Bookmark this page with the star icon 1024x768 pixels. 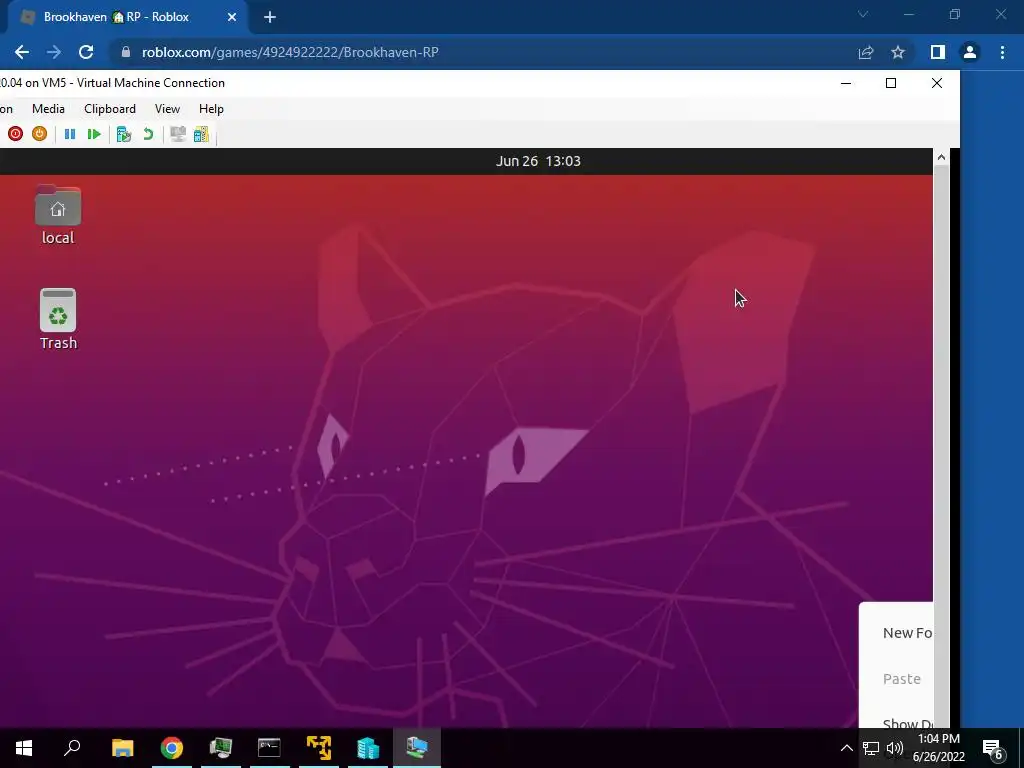coord(898,52)
